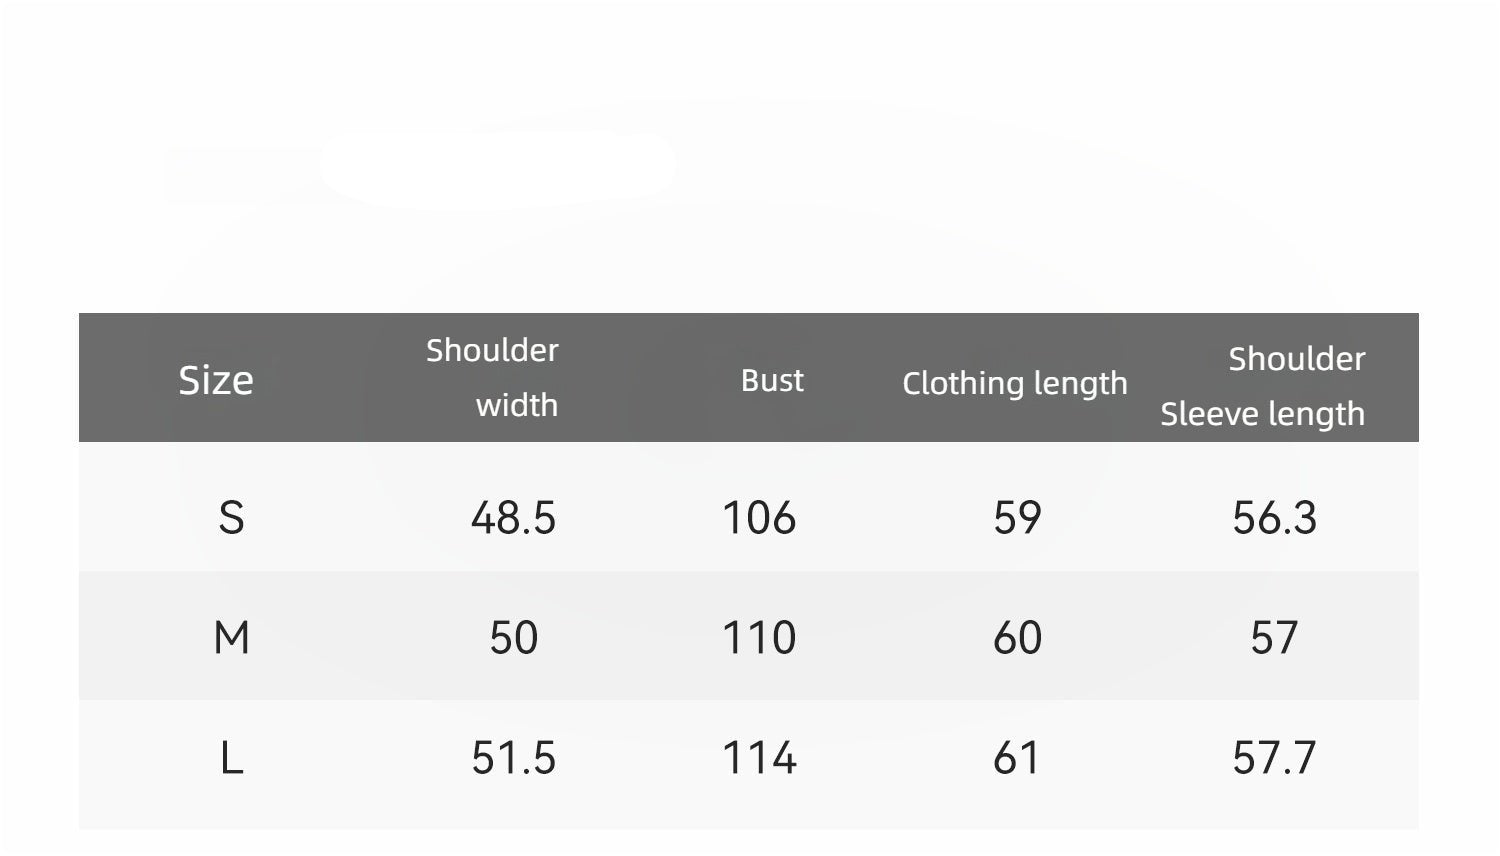Click clothing length value 59
1500x856 pixels.
pos(1017,518)
